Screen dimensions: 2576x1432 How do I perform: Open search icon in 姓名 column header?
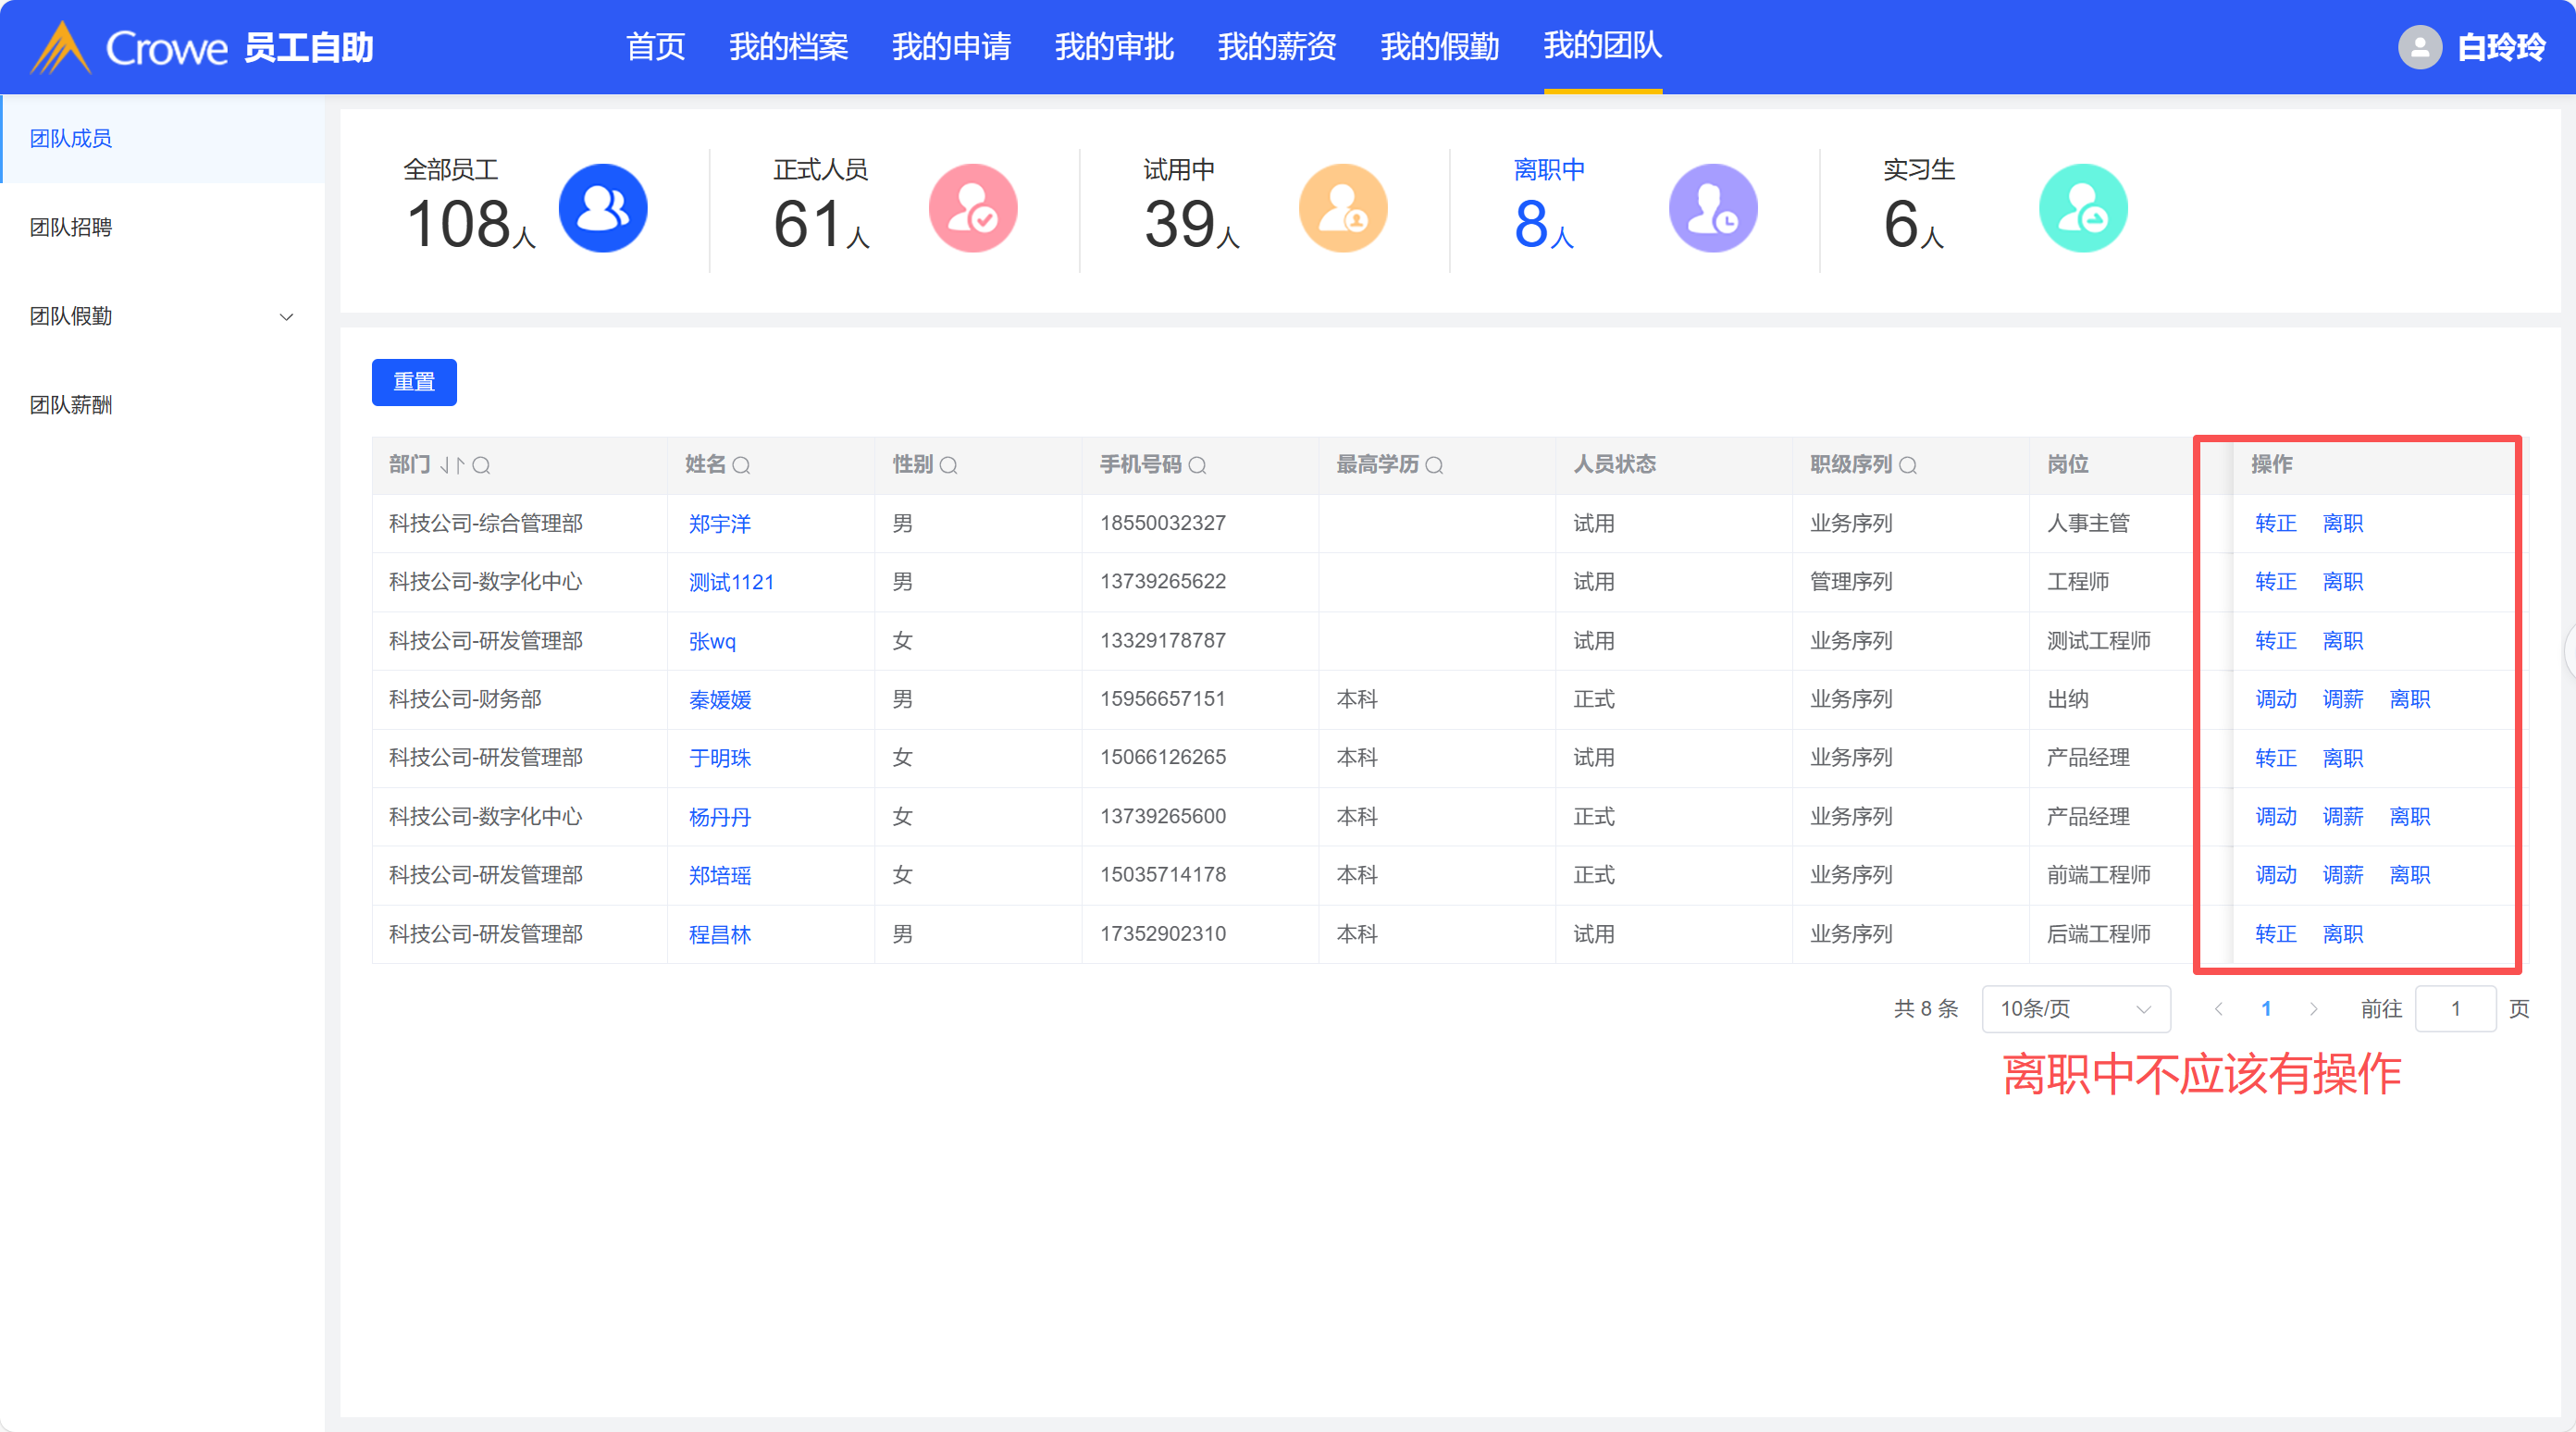pos(741,465)
